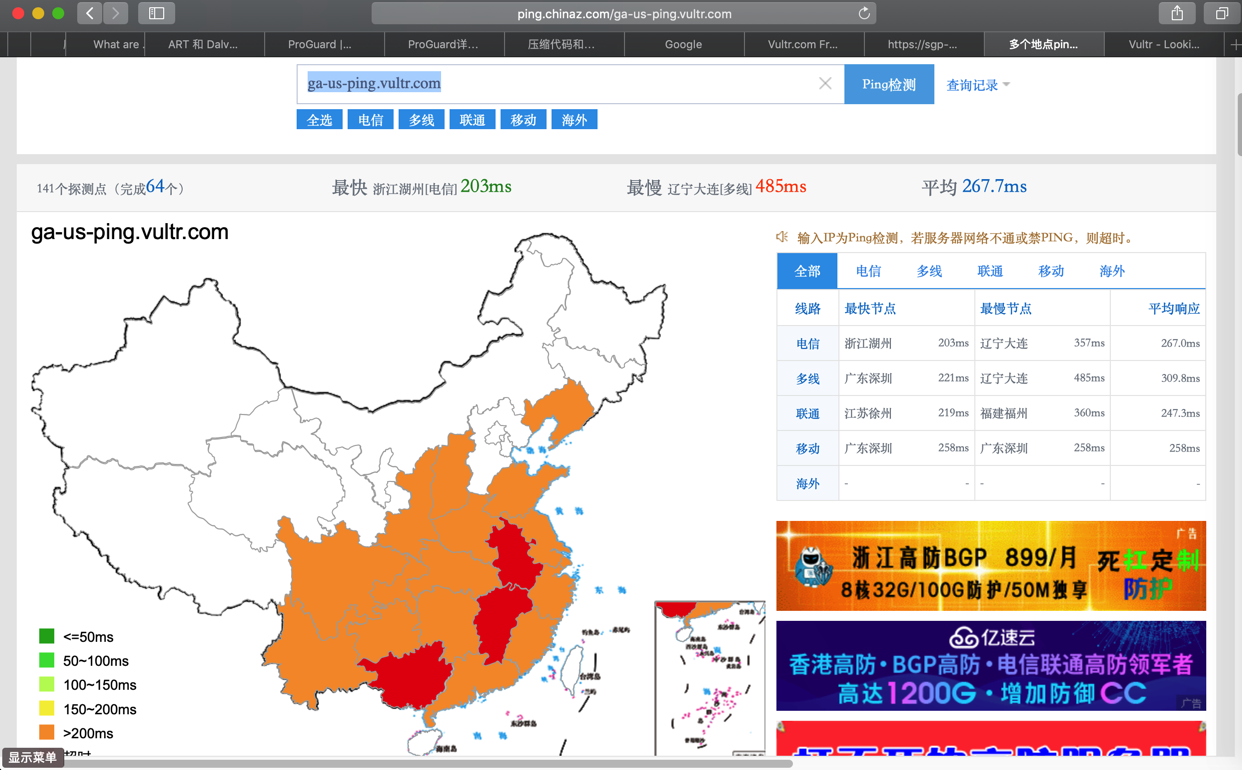Switch to Vultr - Looki... browser tab

click(1164, 44)
